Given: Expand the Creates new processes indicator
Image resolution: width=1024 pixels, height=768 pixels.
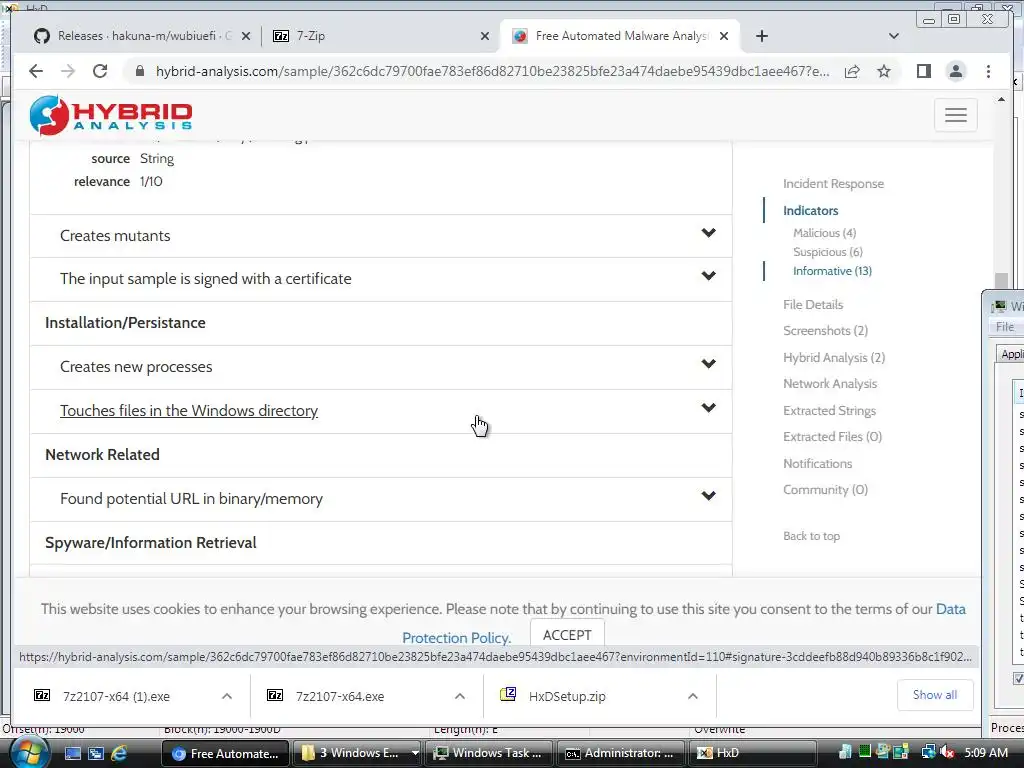Looking at the screenshot, I should [381, 367].
